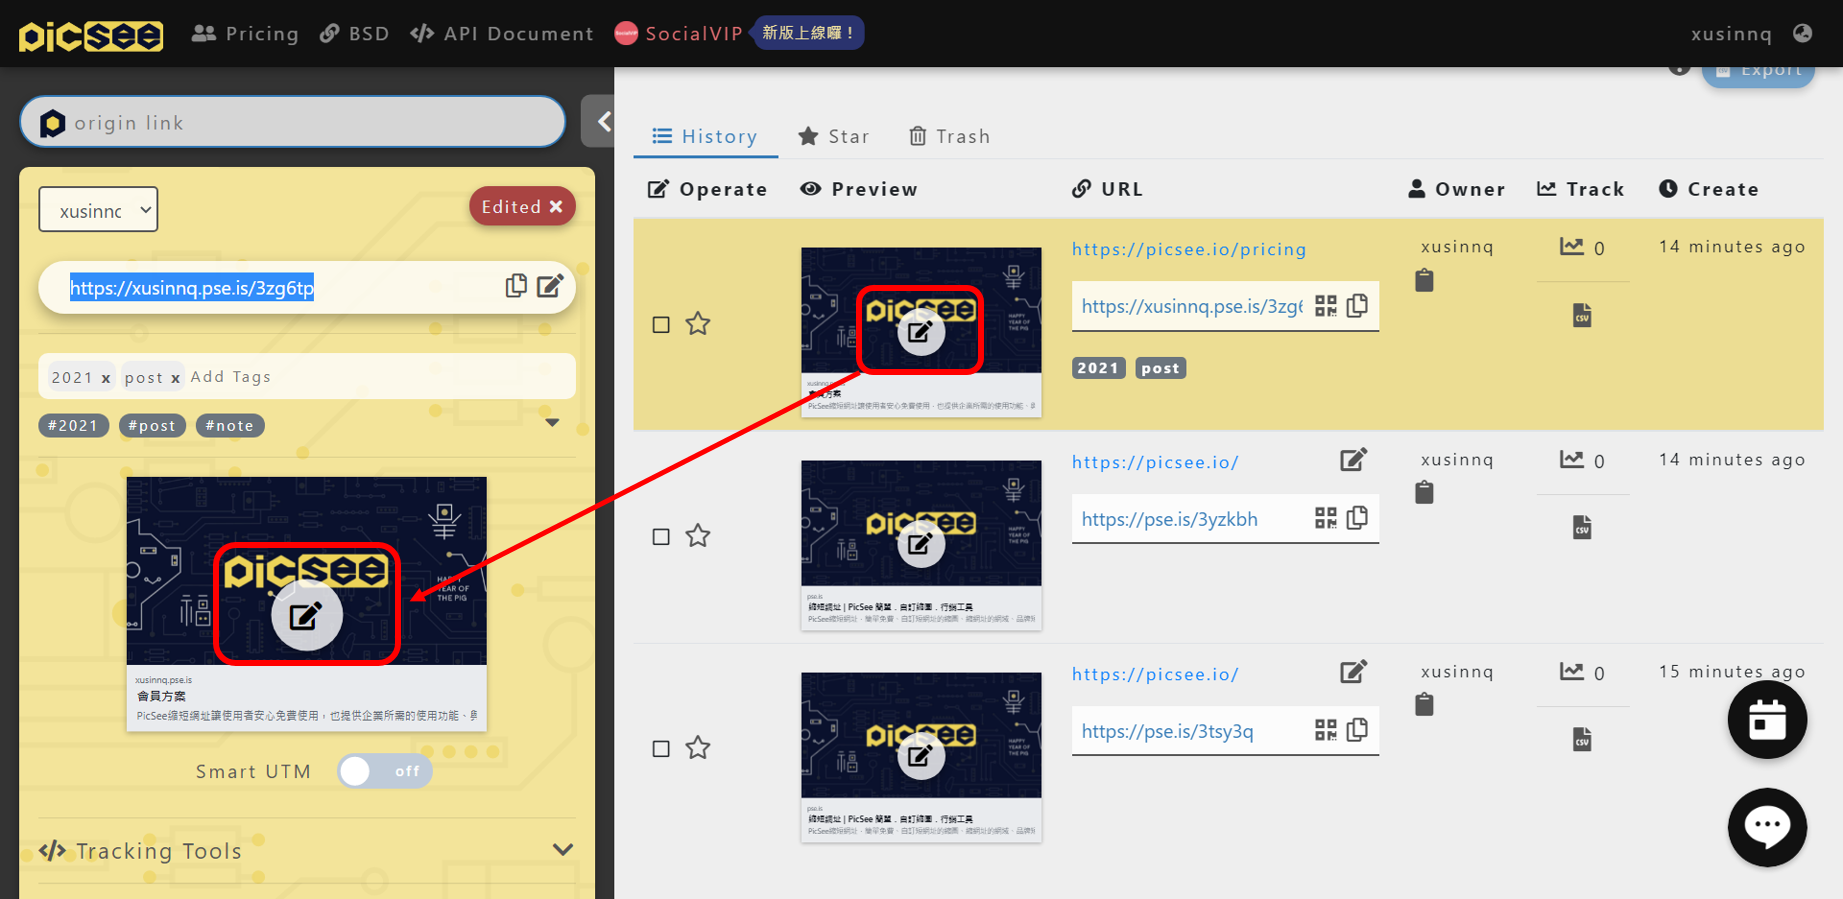Open the xusinnq domain dropdown
The width and height of the screenshot is (1843, 899).
98,209
